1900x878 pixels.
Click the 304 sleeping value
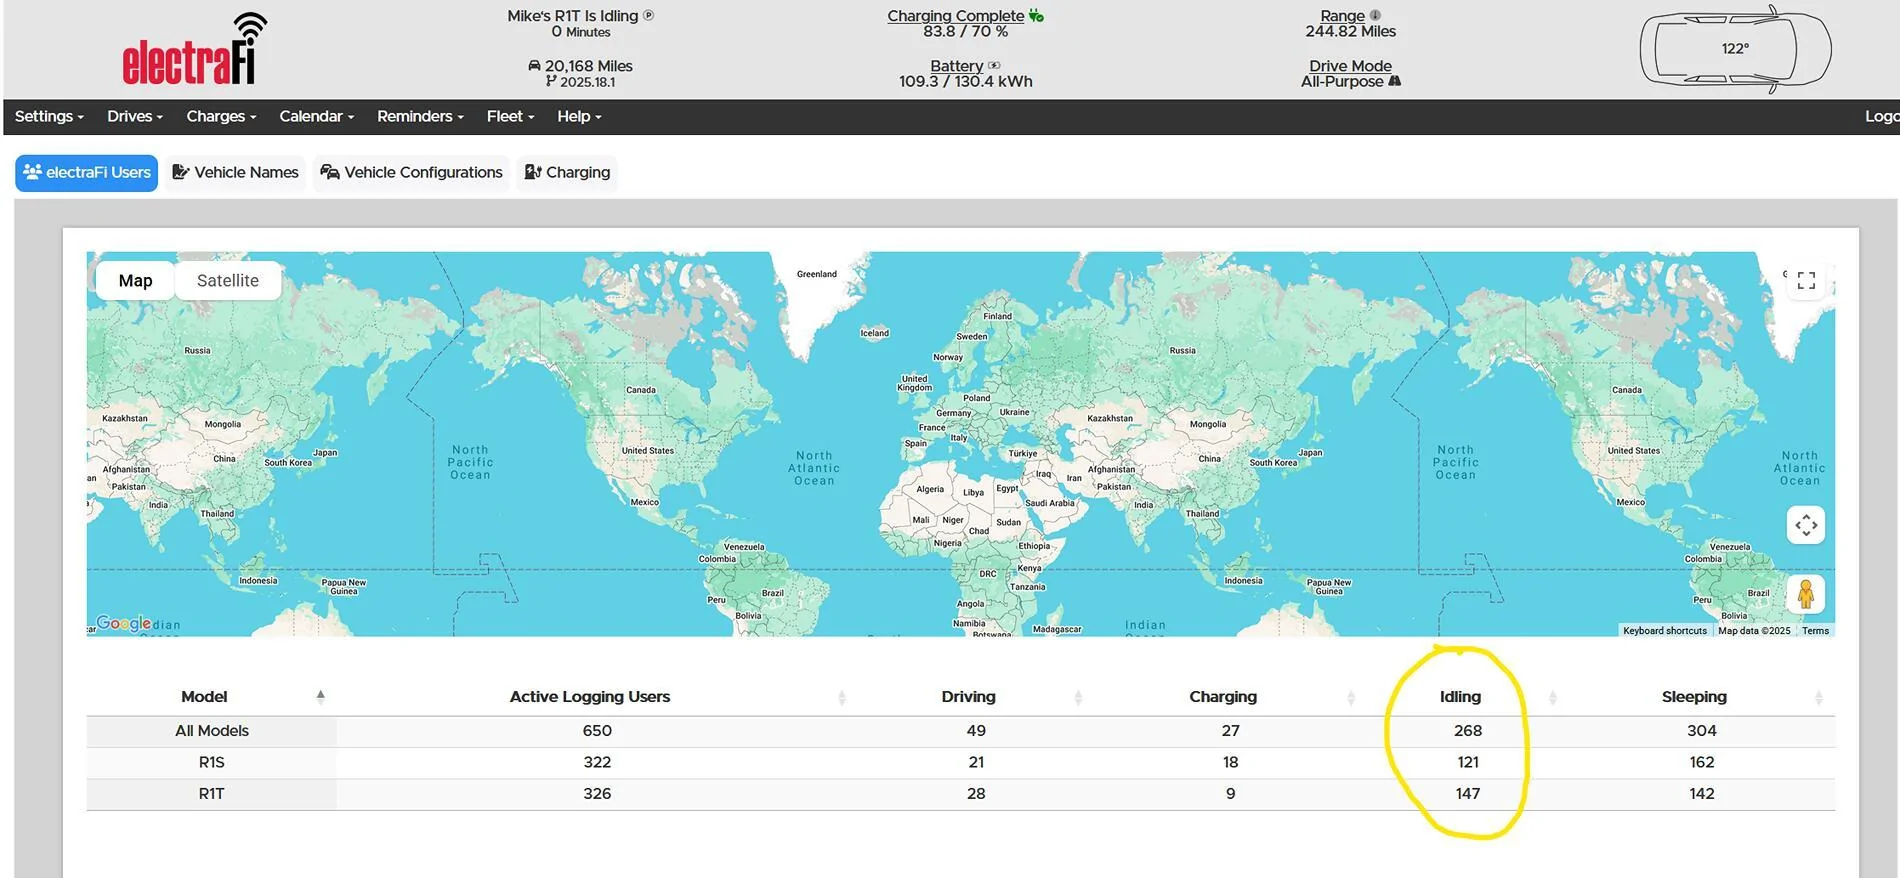pyautogui.click(x=1702, y=731)
